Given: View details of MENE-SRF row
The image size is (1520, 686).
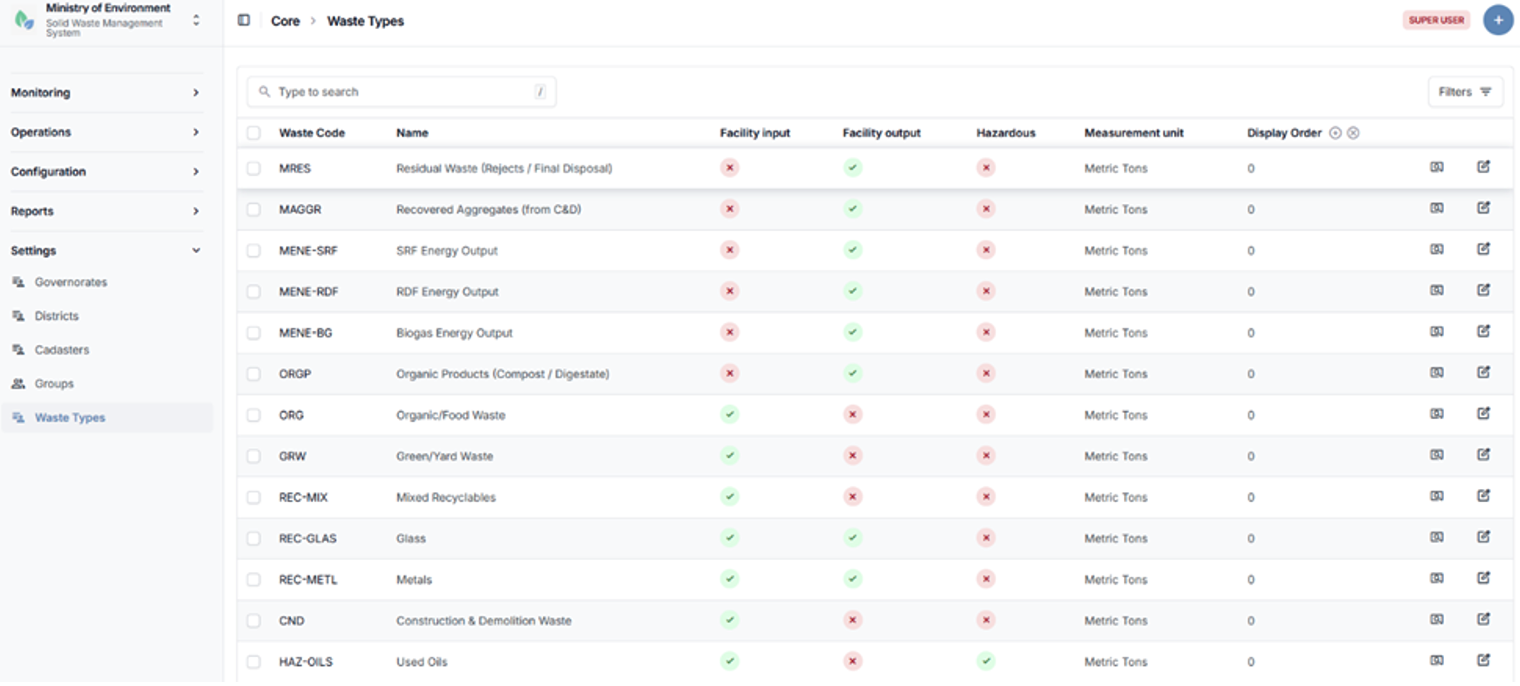Looking at the screenshot, I should tap(1436, 249).
